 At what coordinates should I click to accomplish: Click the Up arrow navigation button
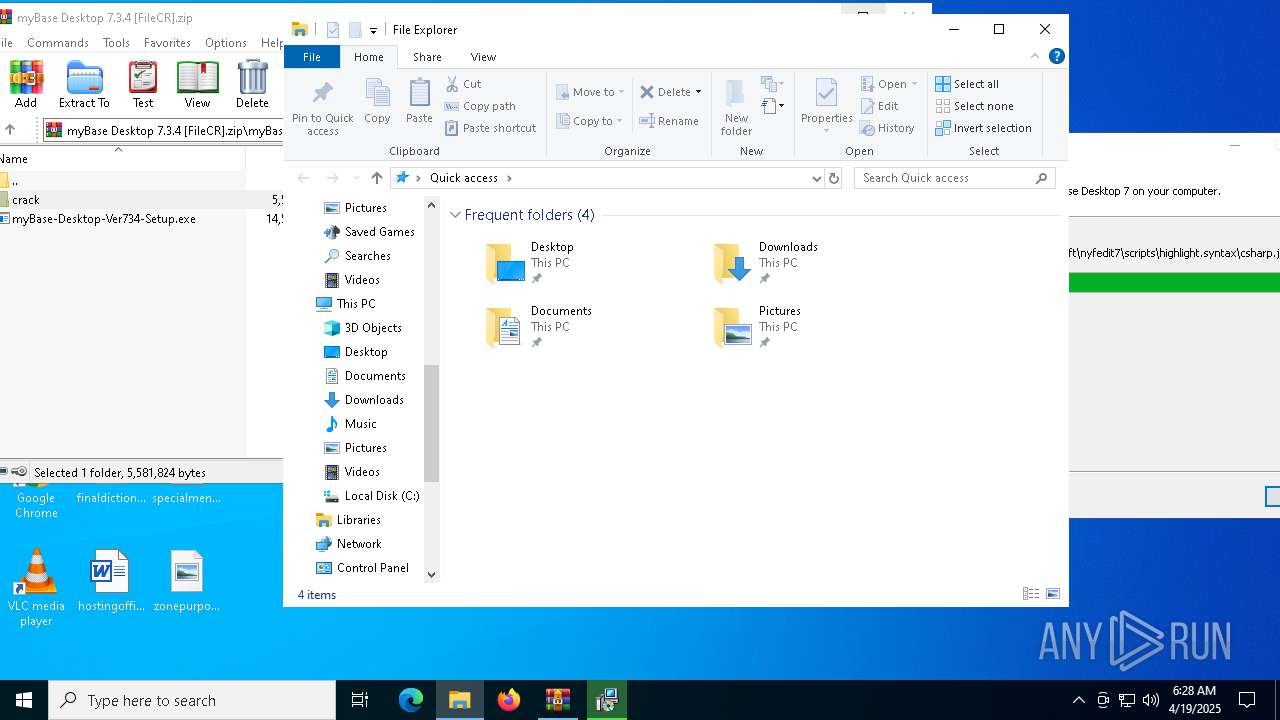tap(377, 178)
